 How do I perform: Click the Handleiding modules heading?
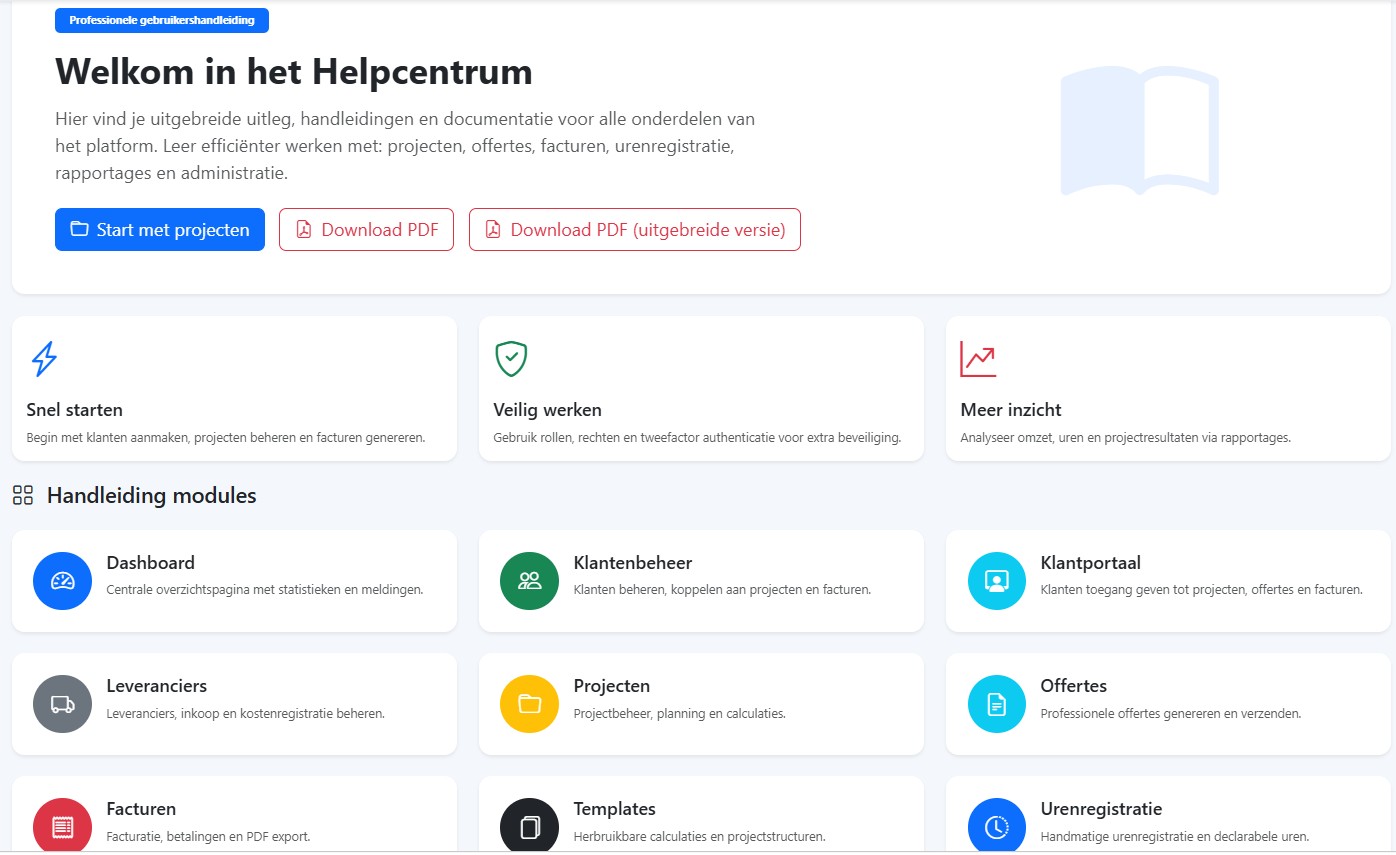pos(152,495)
